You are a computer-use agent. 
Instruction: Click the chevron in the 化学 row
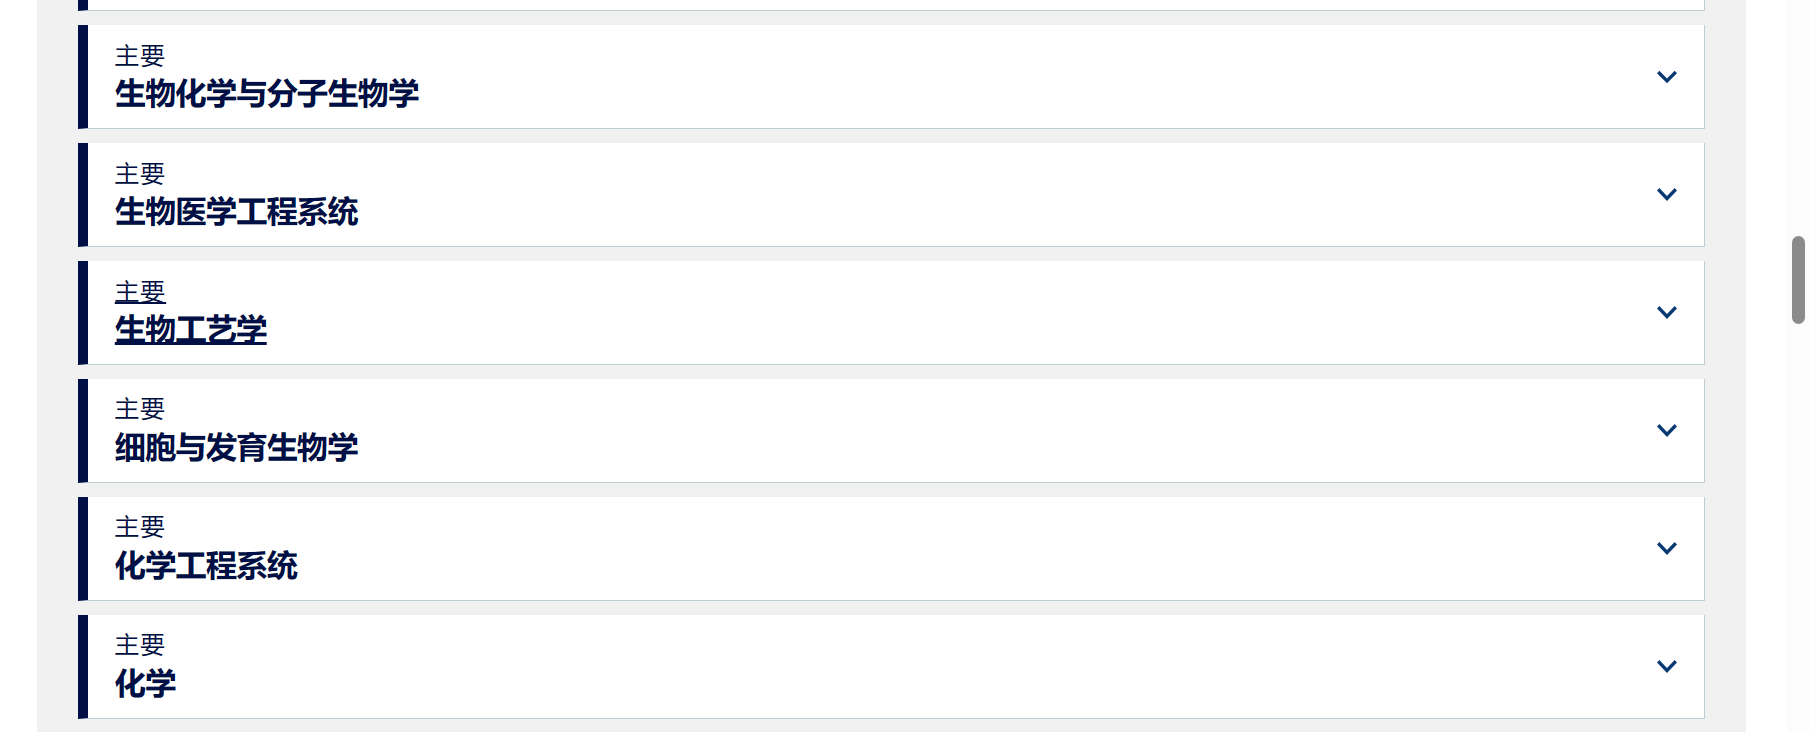point(1666,667)
